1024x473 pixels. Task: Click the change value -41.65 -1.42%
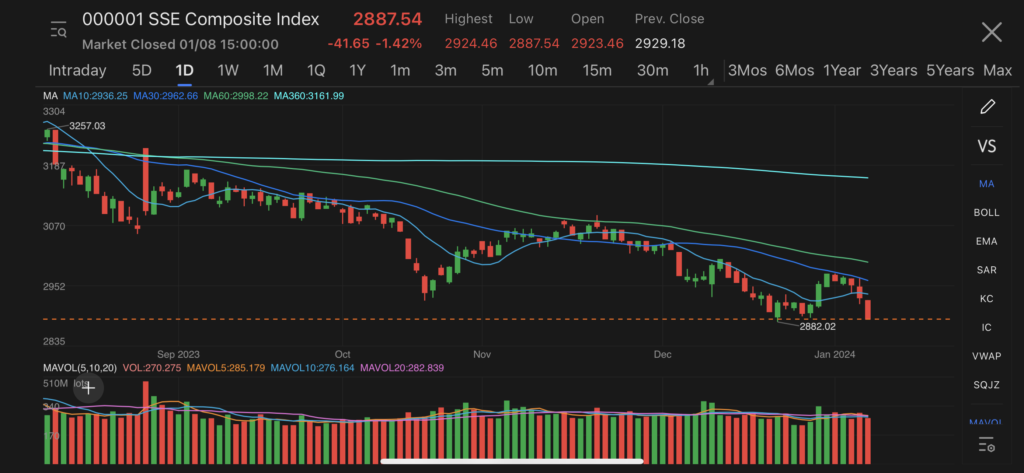coord(375,44)
